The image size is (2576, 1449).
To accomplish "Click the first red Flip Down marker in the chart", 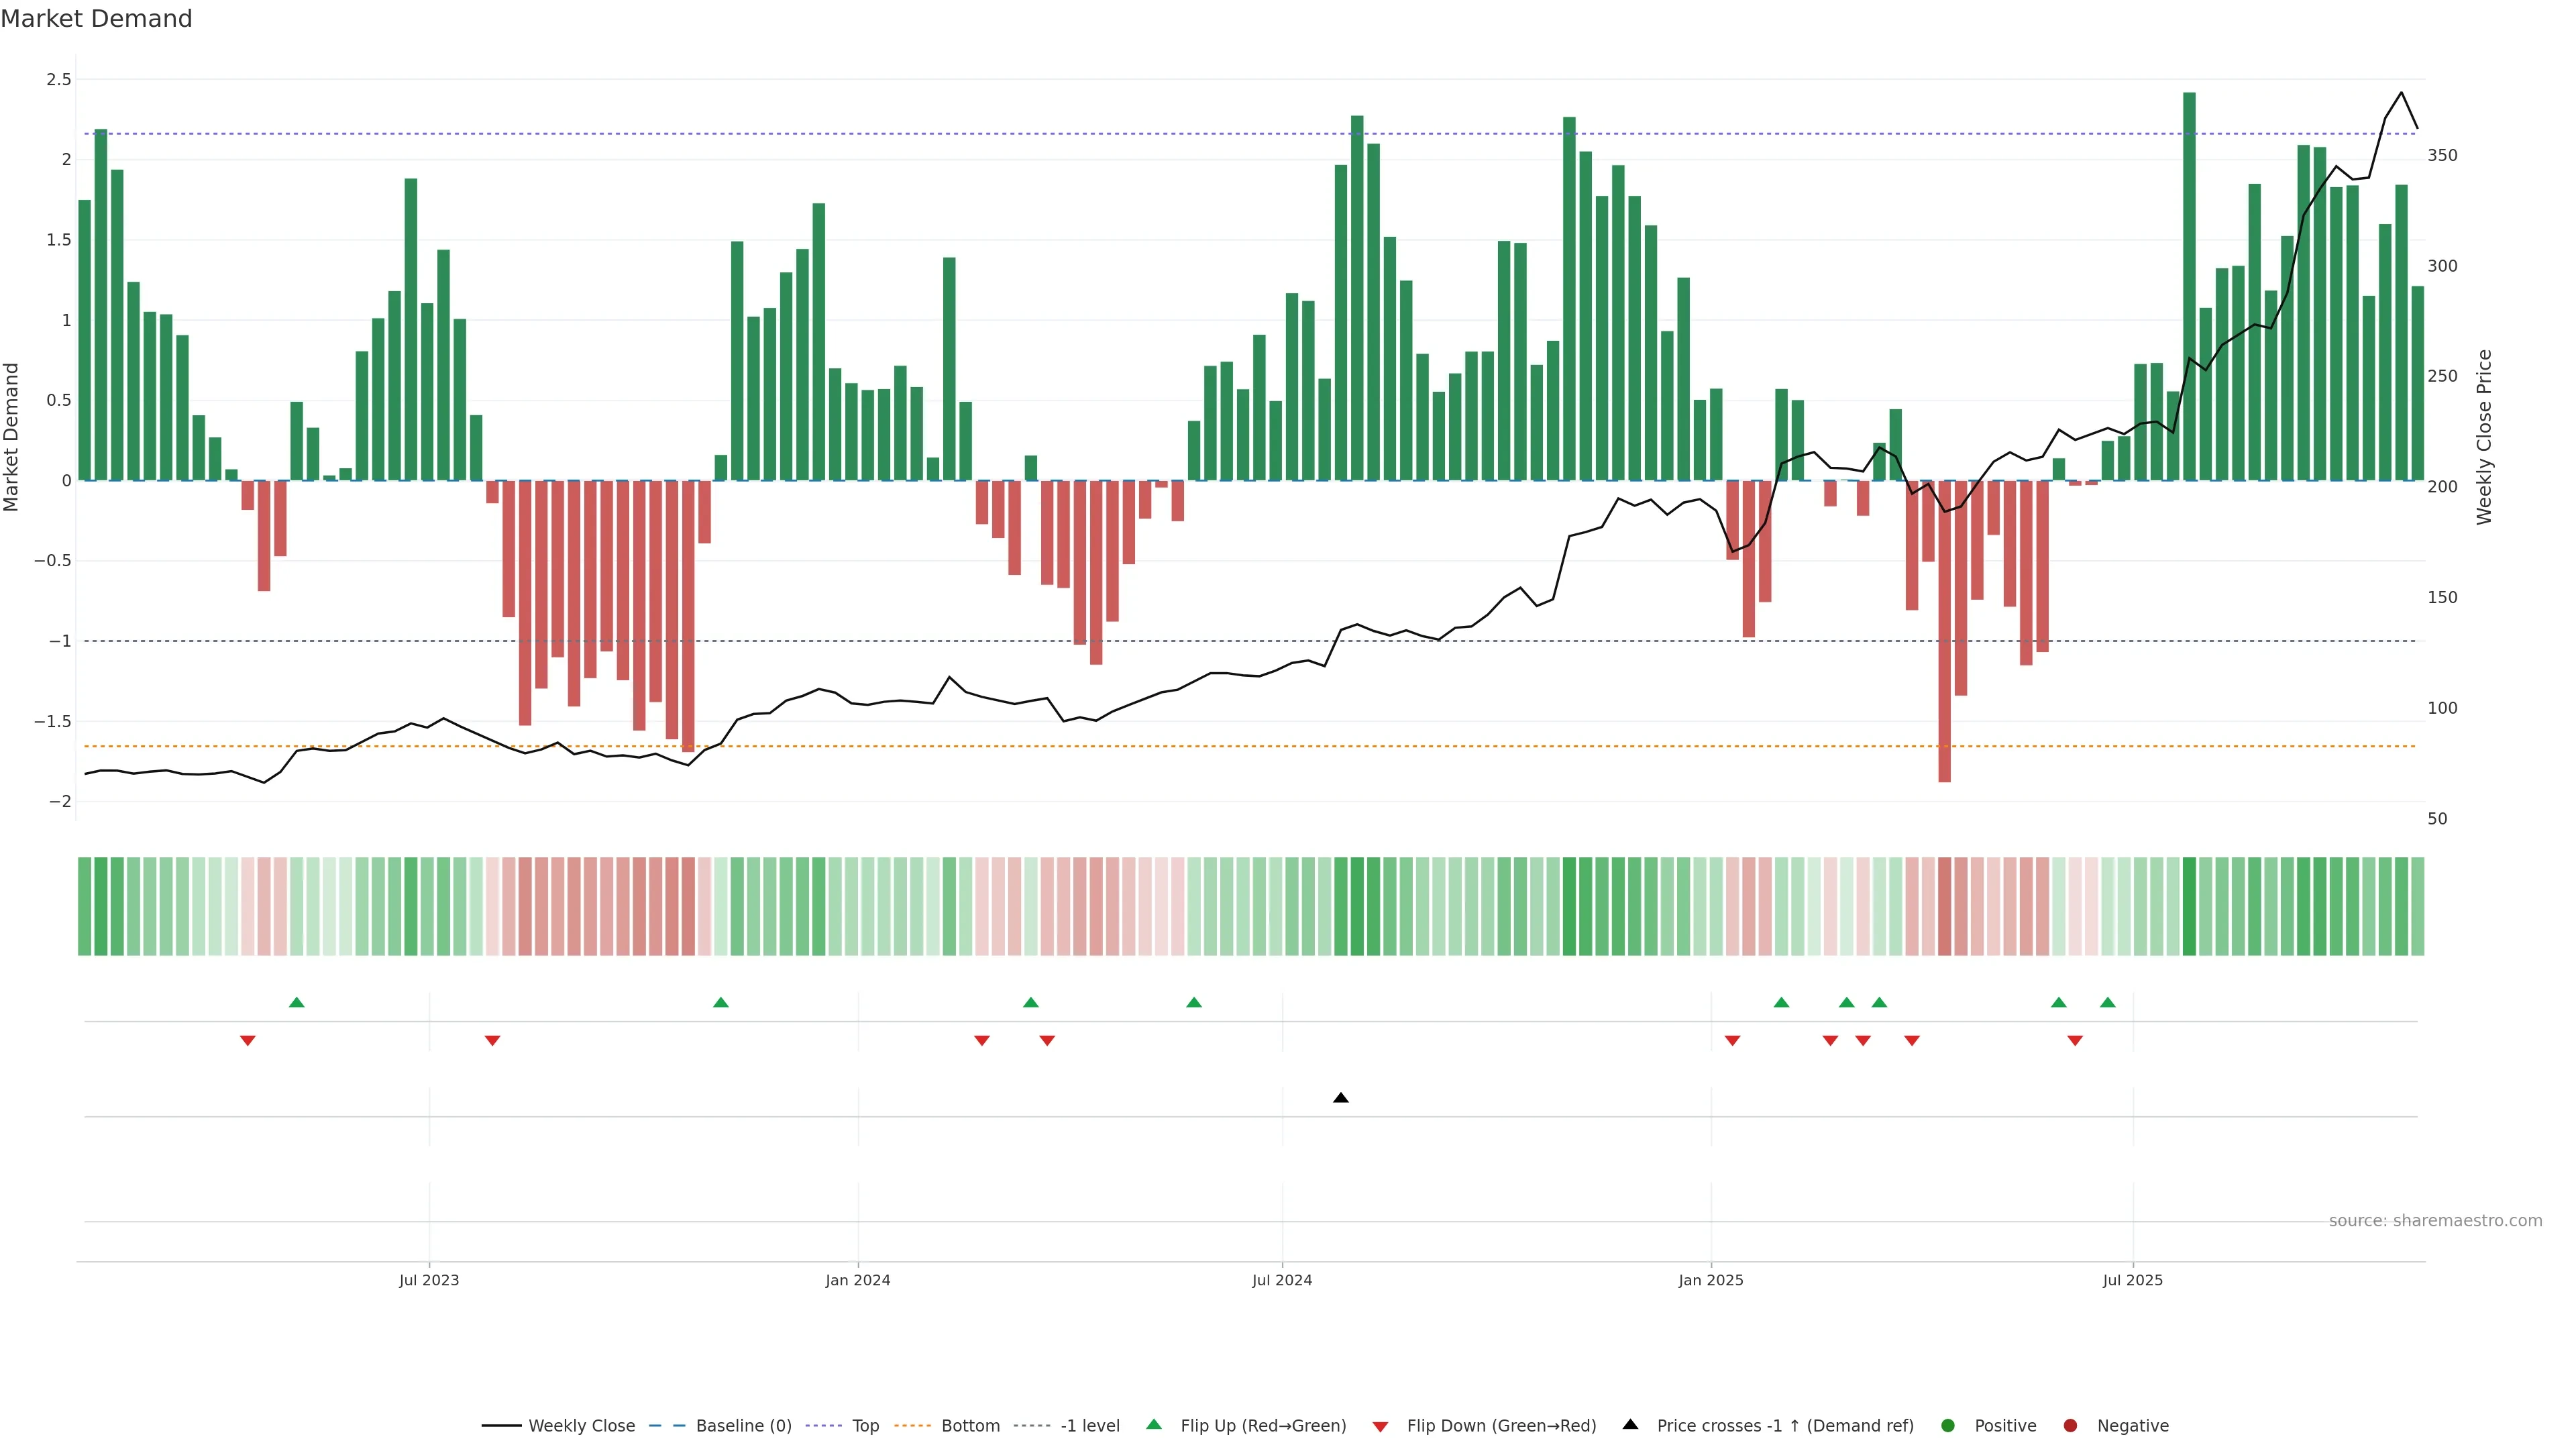I will tap(248, 1041).
